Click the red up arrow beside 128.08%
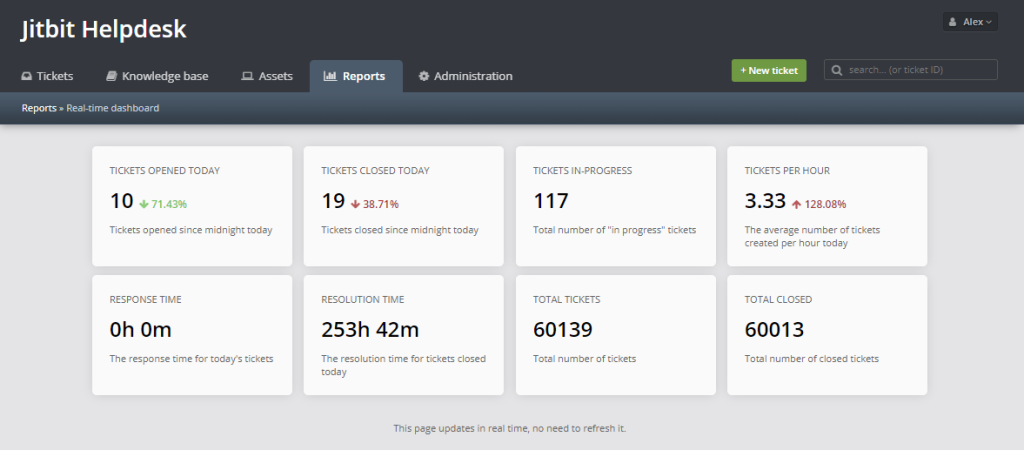This screenshot has height=450, width=1024. (x=796, y=204)
